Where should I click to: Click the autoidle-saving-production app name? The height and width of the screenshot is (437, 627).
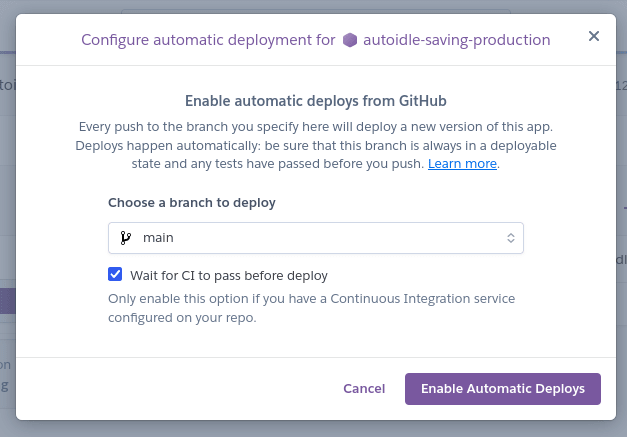[457, 41]
